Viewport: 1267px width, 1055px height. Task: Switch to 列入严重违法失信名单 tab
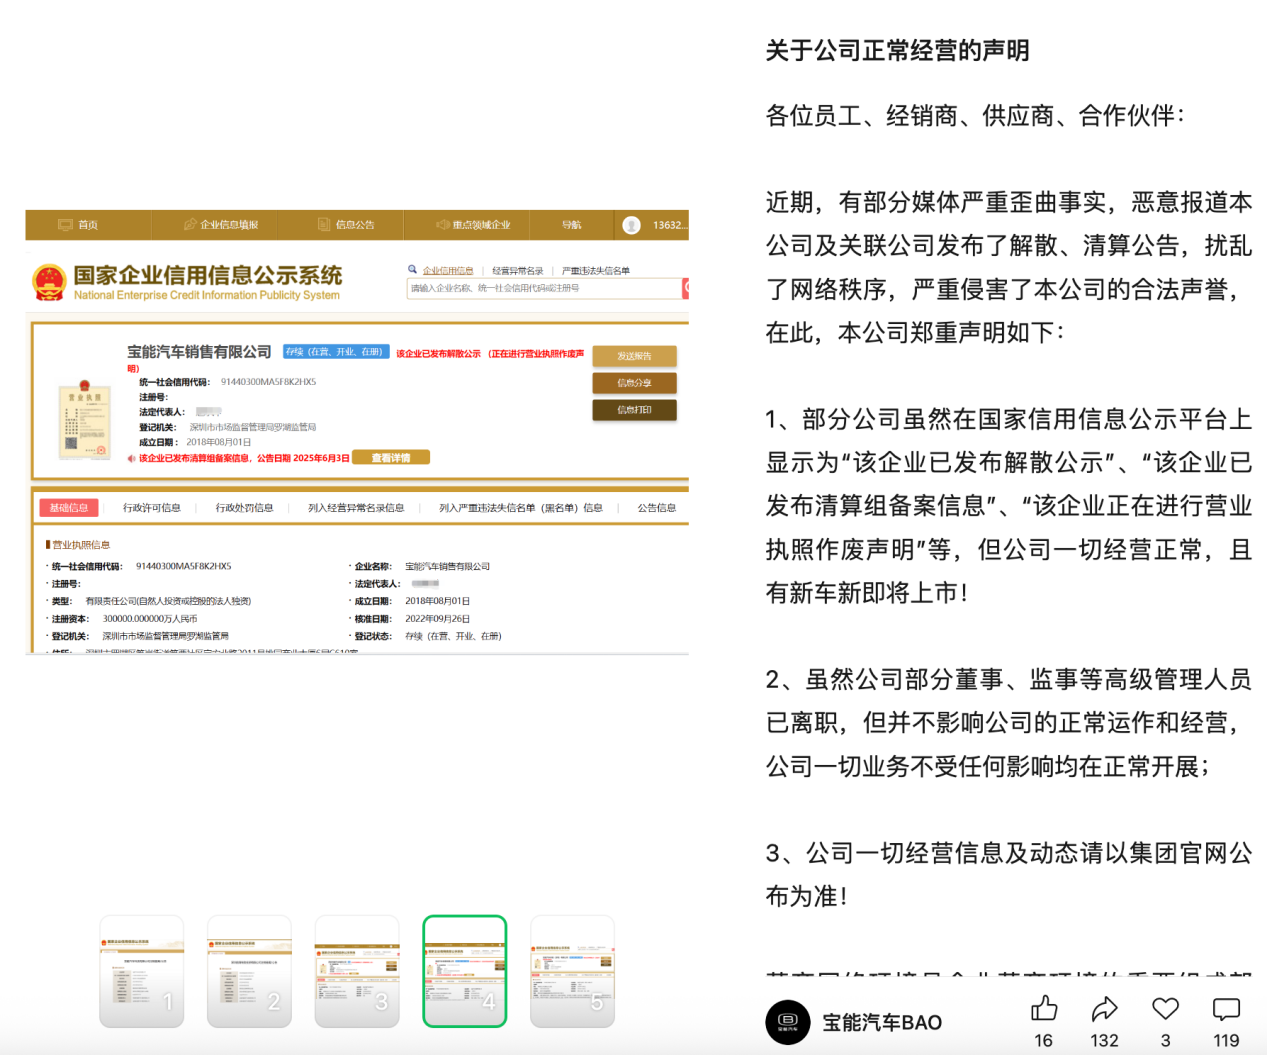(521, 508)
